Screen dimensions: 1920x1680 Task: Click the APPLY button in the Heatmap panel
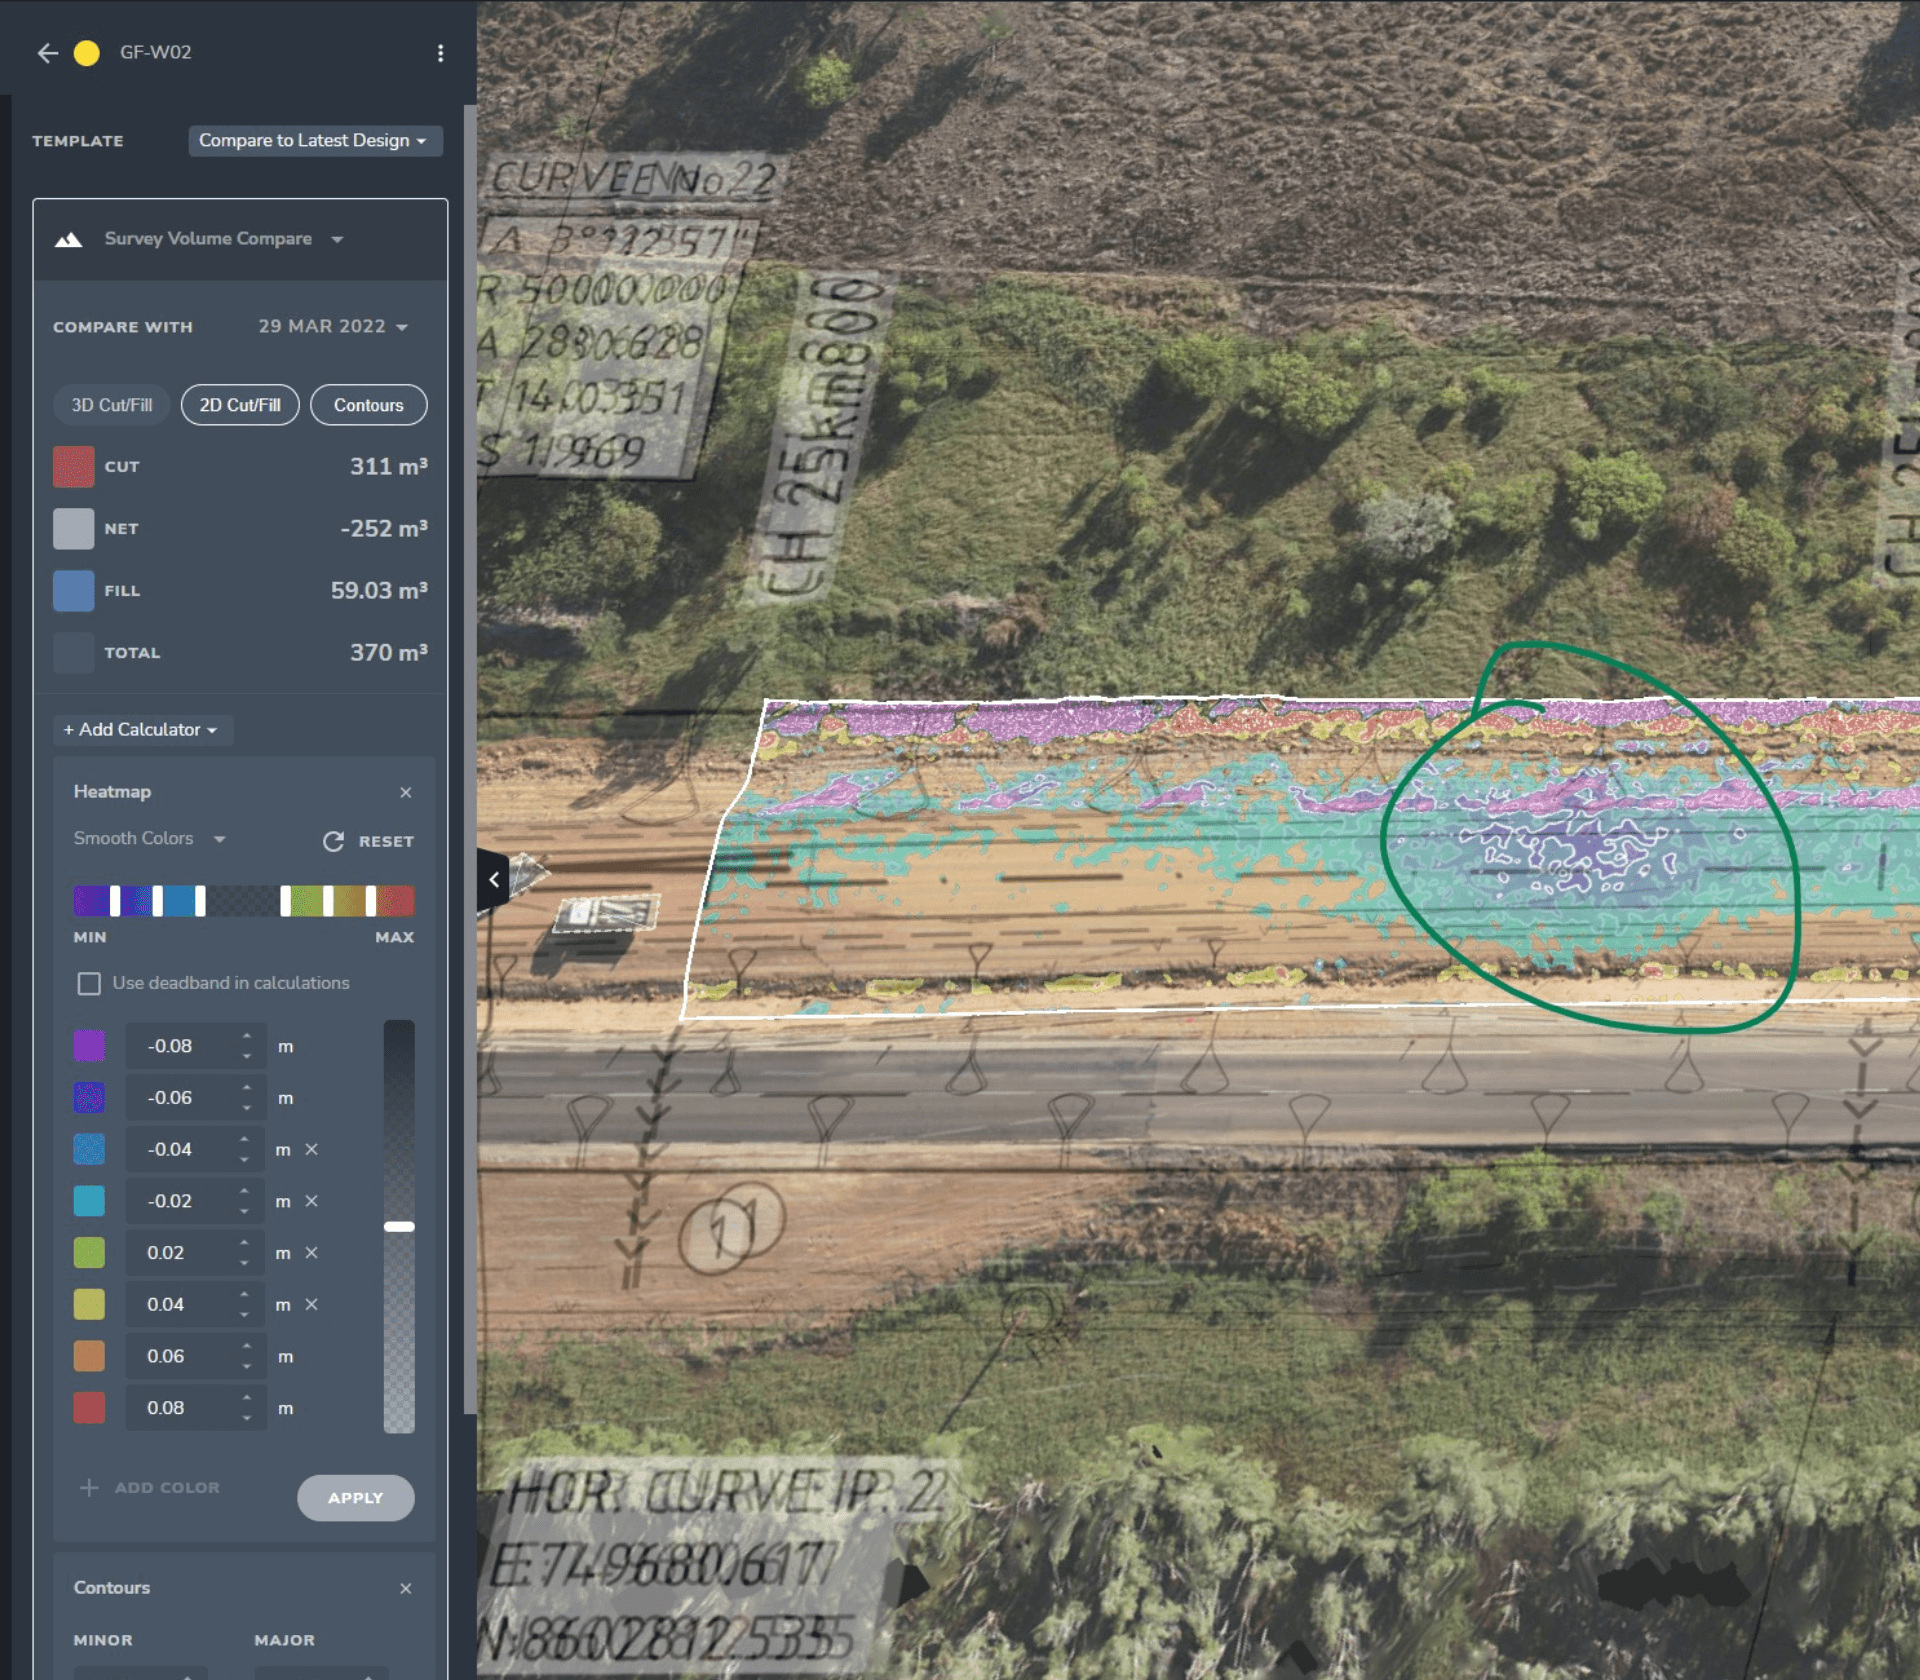[355, 1498]
